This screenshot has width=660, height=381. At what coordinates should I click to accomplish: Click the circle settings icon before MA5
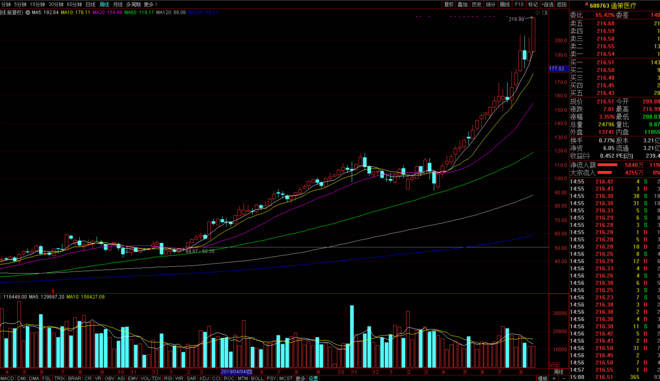coord(28,13)
